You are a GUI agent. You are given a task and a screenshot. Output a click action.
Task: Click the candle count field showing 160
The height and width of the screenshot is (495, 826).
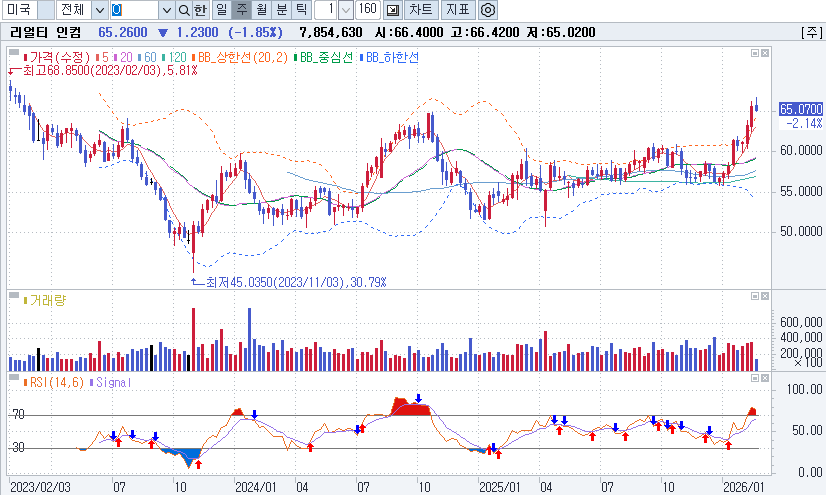(367, 10)
